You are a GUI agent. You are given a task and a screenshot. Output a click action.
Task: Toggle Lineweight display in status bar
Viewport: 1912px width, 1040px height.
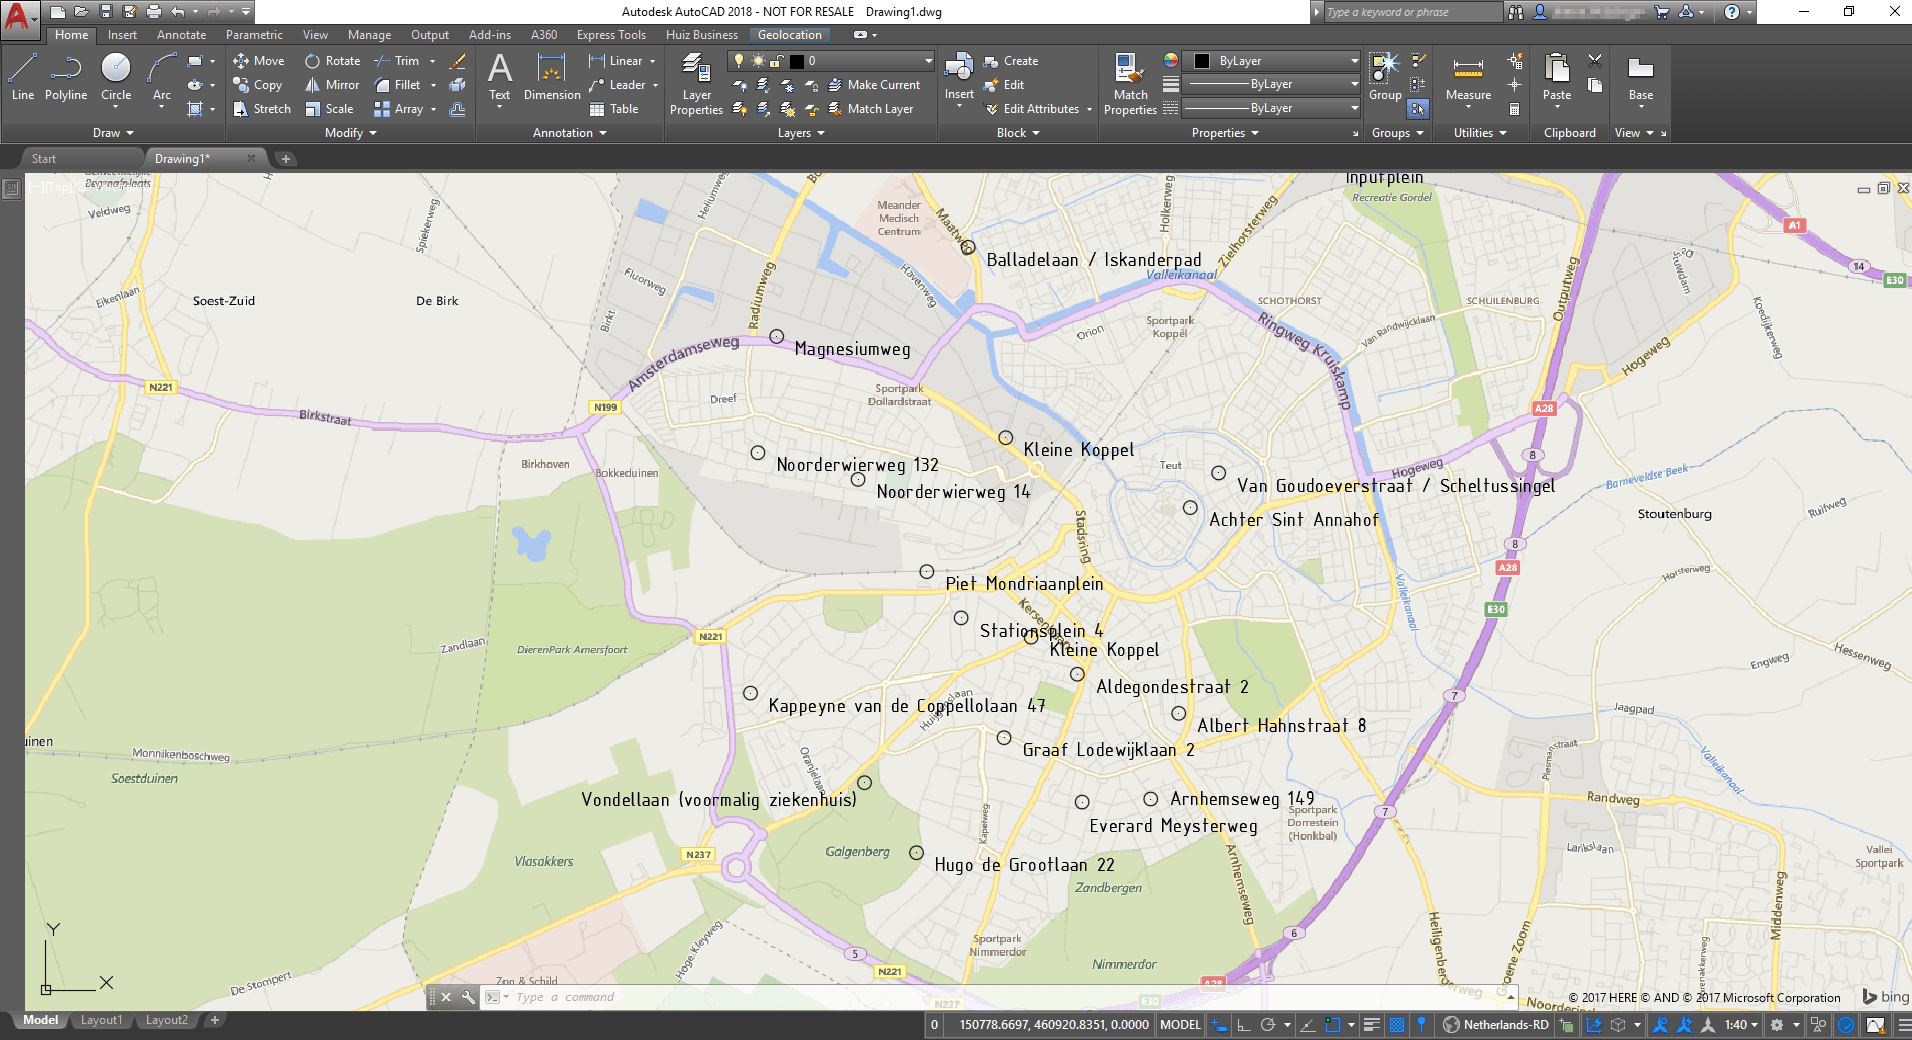1372,1025
